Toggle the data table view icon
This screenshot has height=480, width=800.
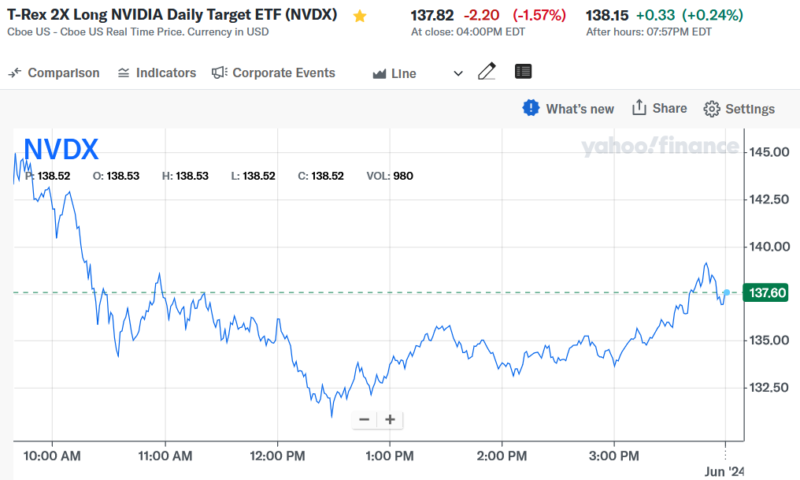(x=523, y=72)
